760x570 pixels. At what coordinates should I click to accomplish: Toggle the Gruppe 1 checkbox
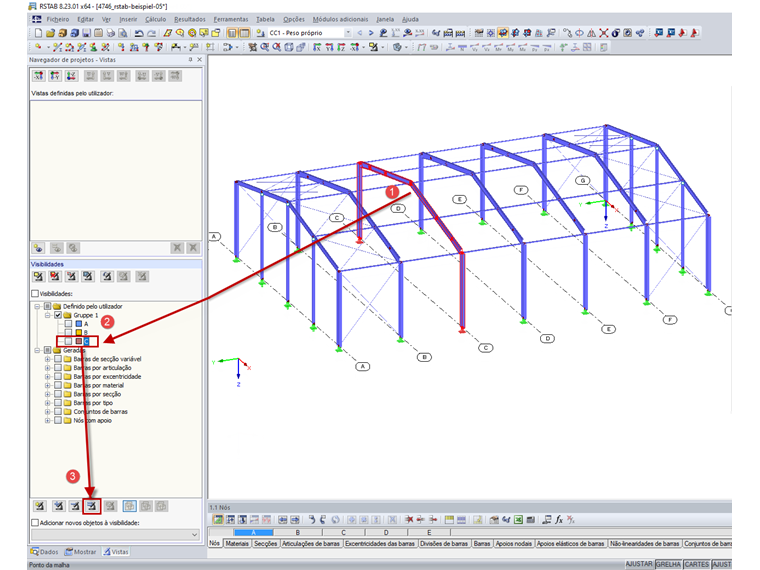coord(58,315)
